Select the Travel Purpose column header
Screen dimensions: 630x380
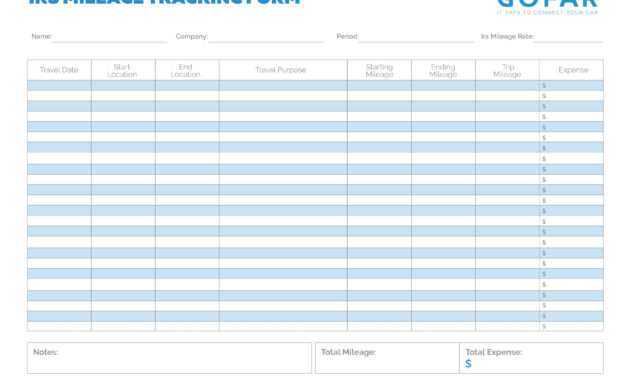point(283,70)
